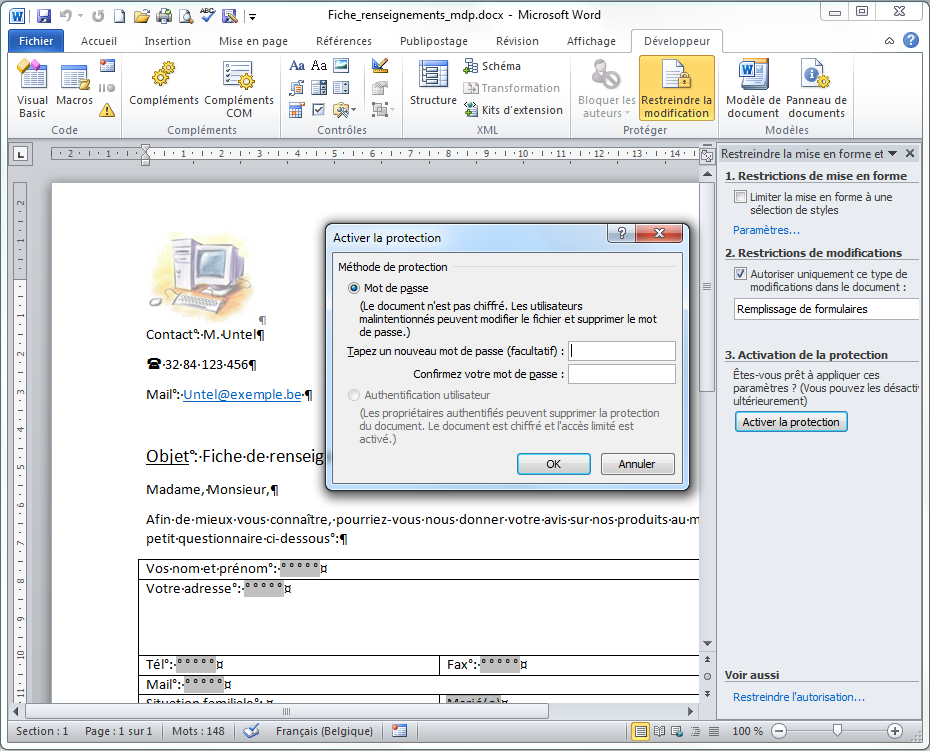
Task: Click the quick print icon
Action: coord(164,16)
